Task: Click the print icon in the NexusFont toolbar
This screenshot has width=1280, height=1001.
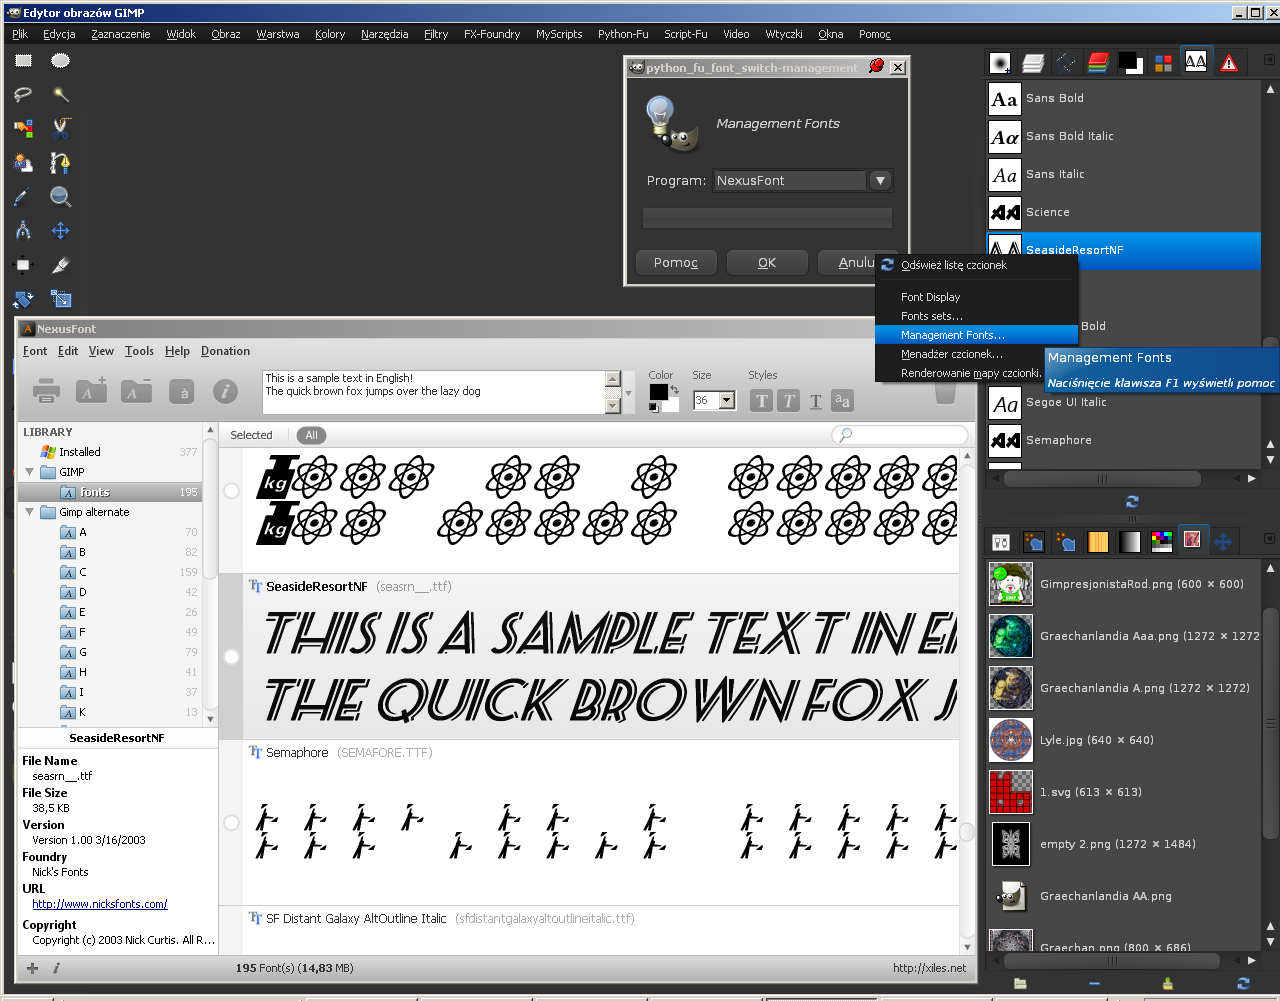Action: tap(47, 392)
